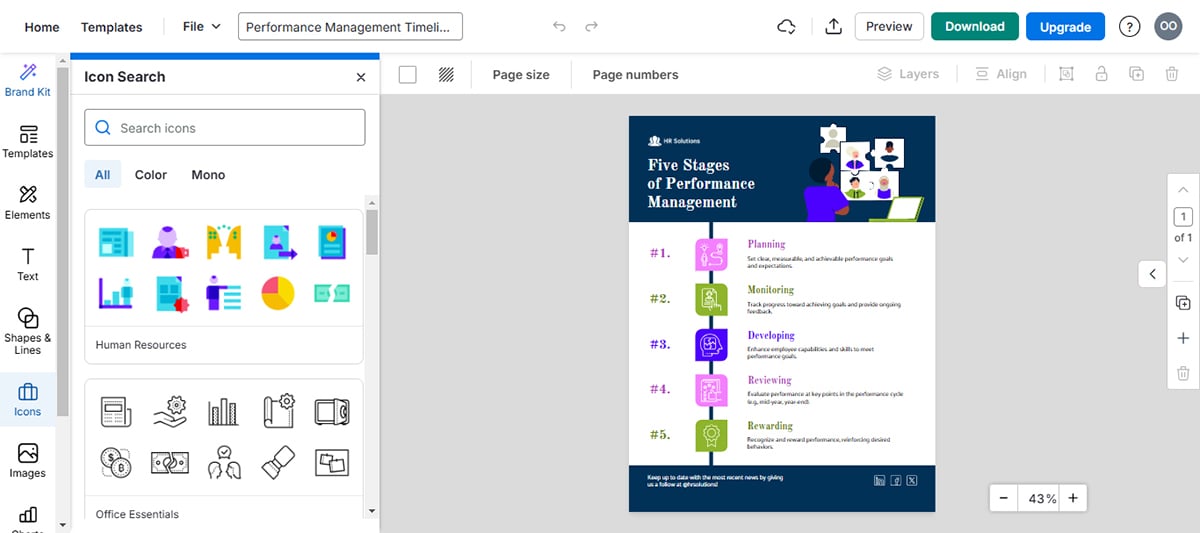This screenshot has width=1200, height=533.
Task: Click the help question mark icon
Action: (x=1129, y=27)
